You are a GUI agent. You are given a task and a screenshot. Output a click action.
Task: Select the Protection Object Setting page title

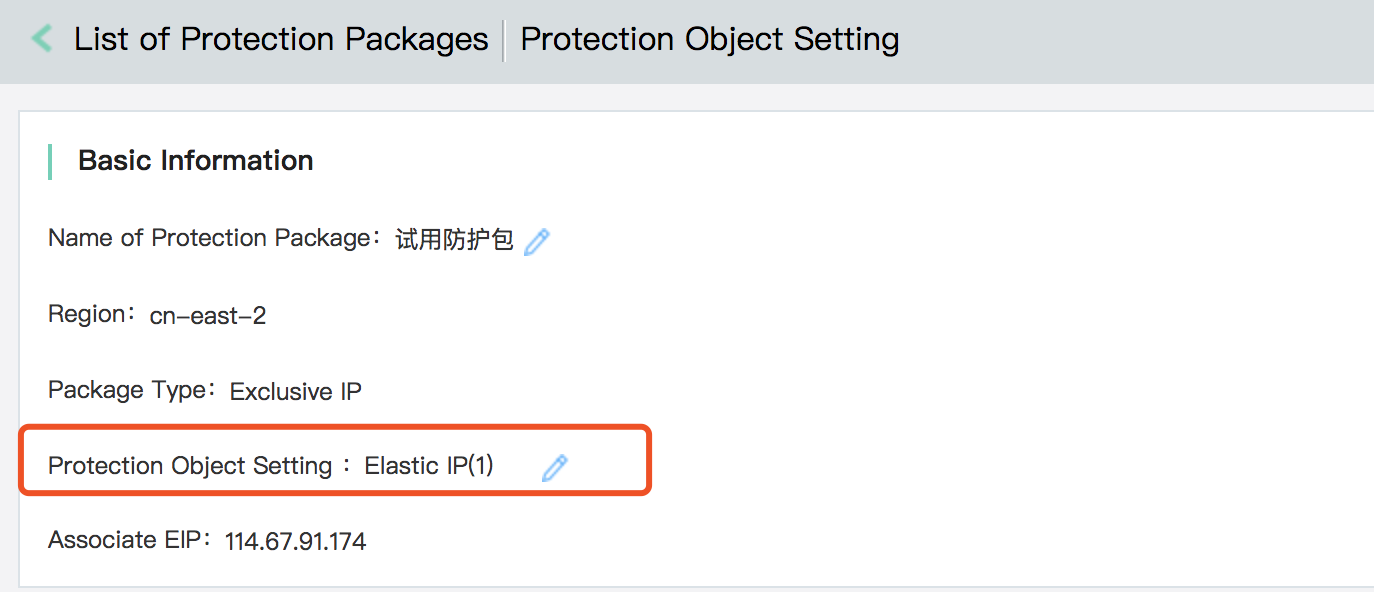710,39
